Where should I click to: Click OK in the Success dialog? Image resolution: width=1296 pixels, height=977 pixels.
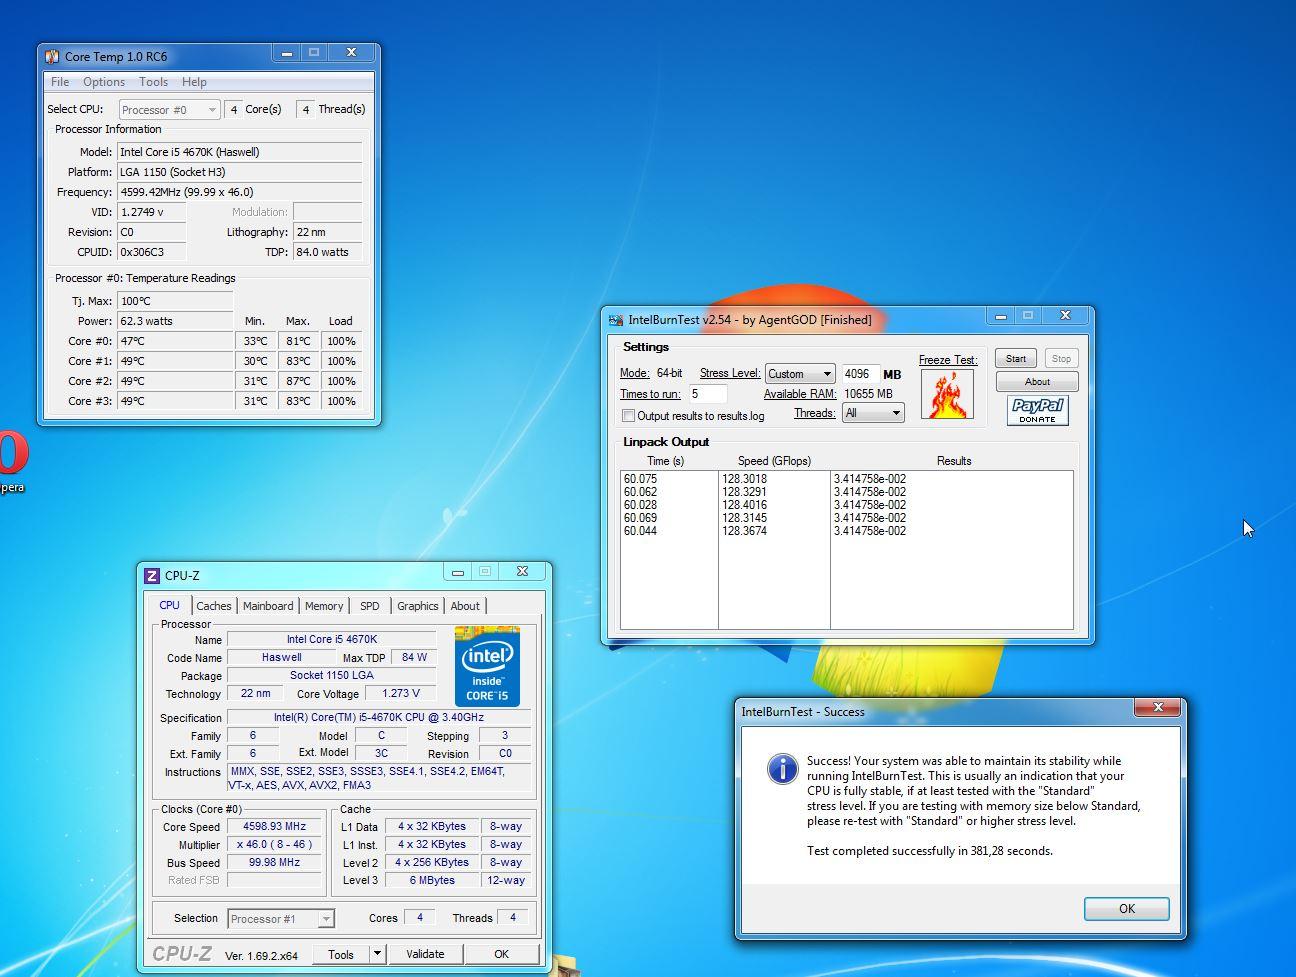tap(1127, 909)
